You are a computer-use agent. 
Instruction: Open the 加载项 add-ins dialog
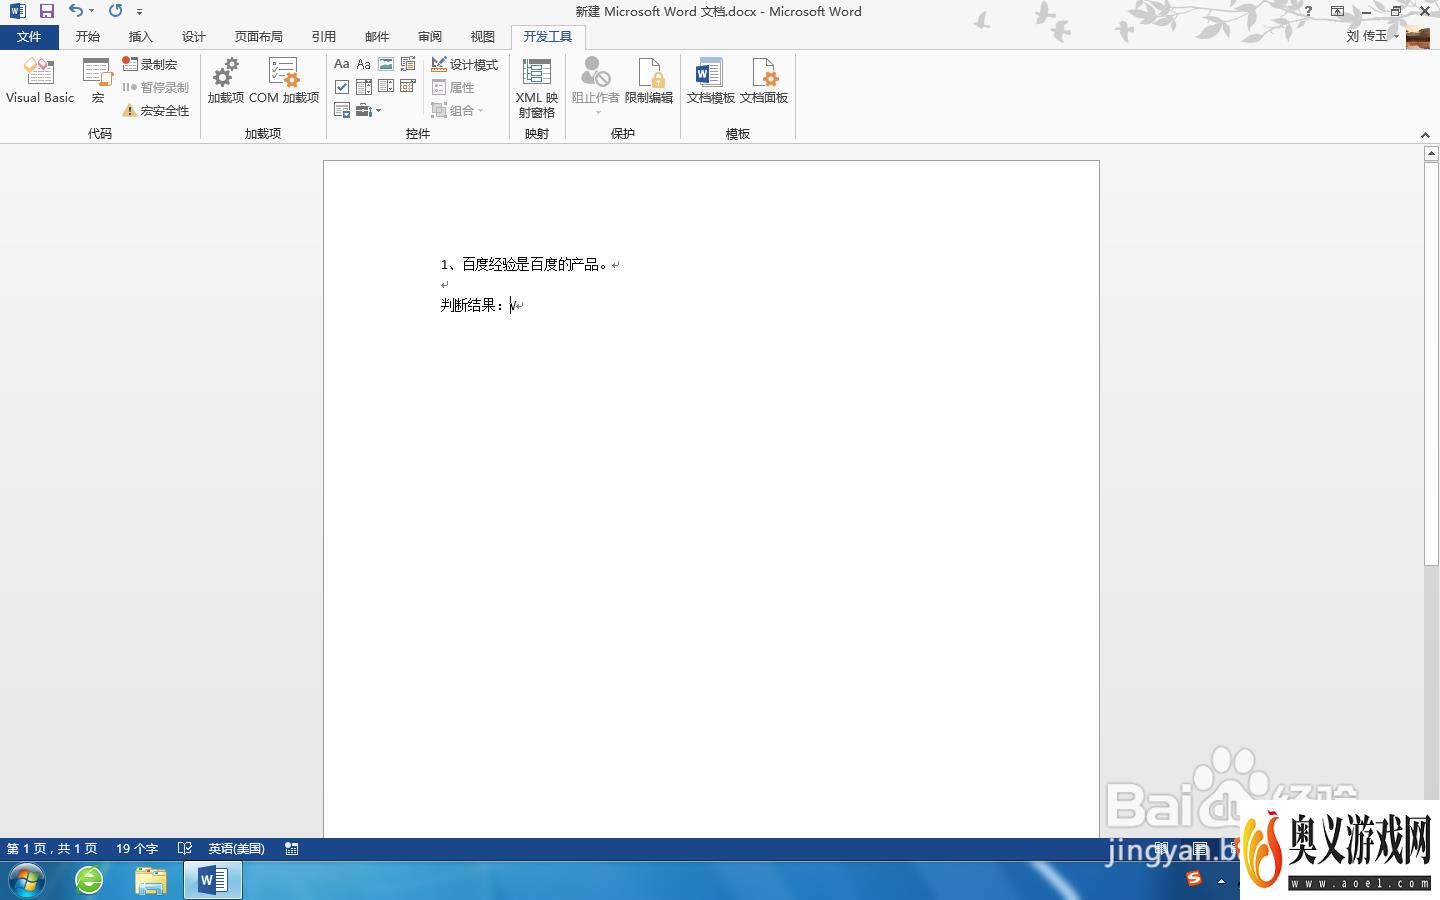[x=226, y=81]
